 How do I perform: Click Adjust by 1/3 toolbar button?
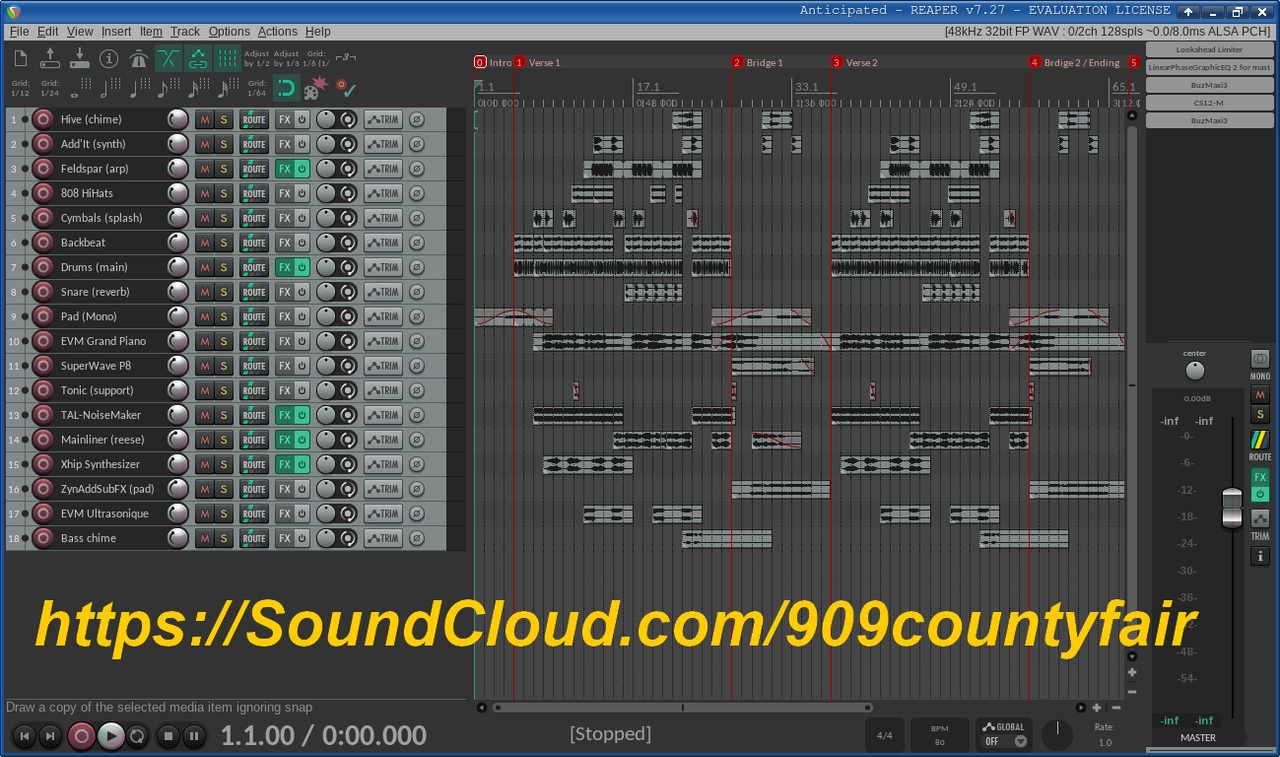tap(286, 58)
